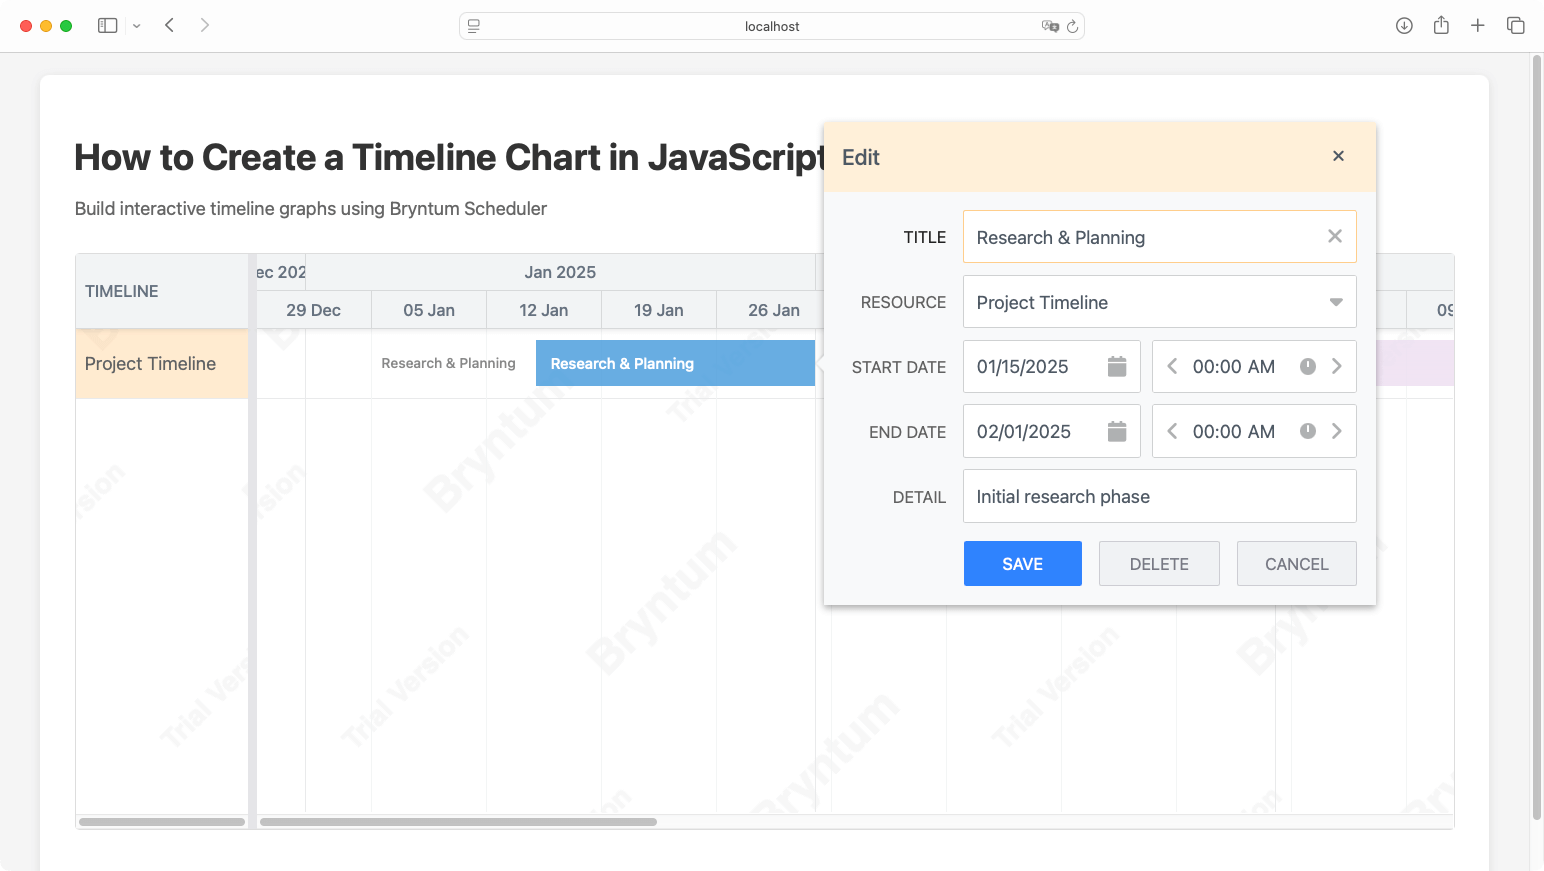Close the Edit dialog
The width and height of the screenshot is (1544, 871).
[1338, 156]
